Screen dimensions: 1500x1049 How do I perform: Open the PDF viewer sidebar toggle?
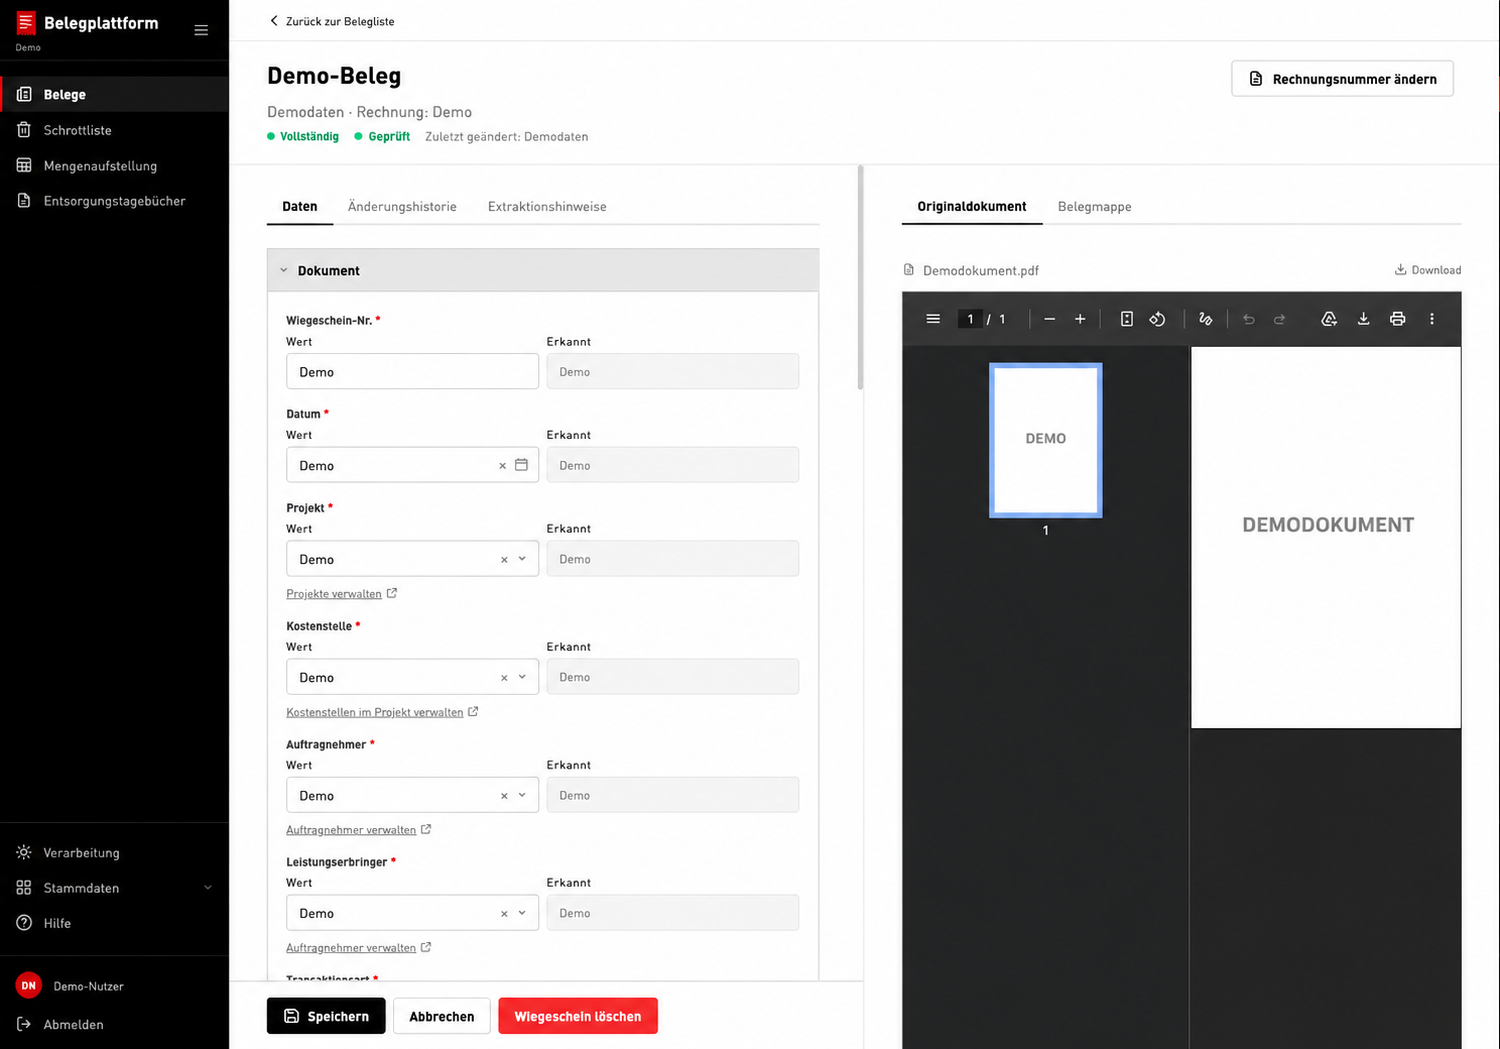click(933, 319)
